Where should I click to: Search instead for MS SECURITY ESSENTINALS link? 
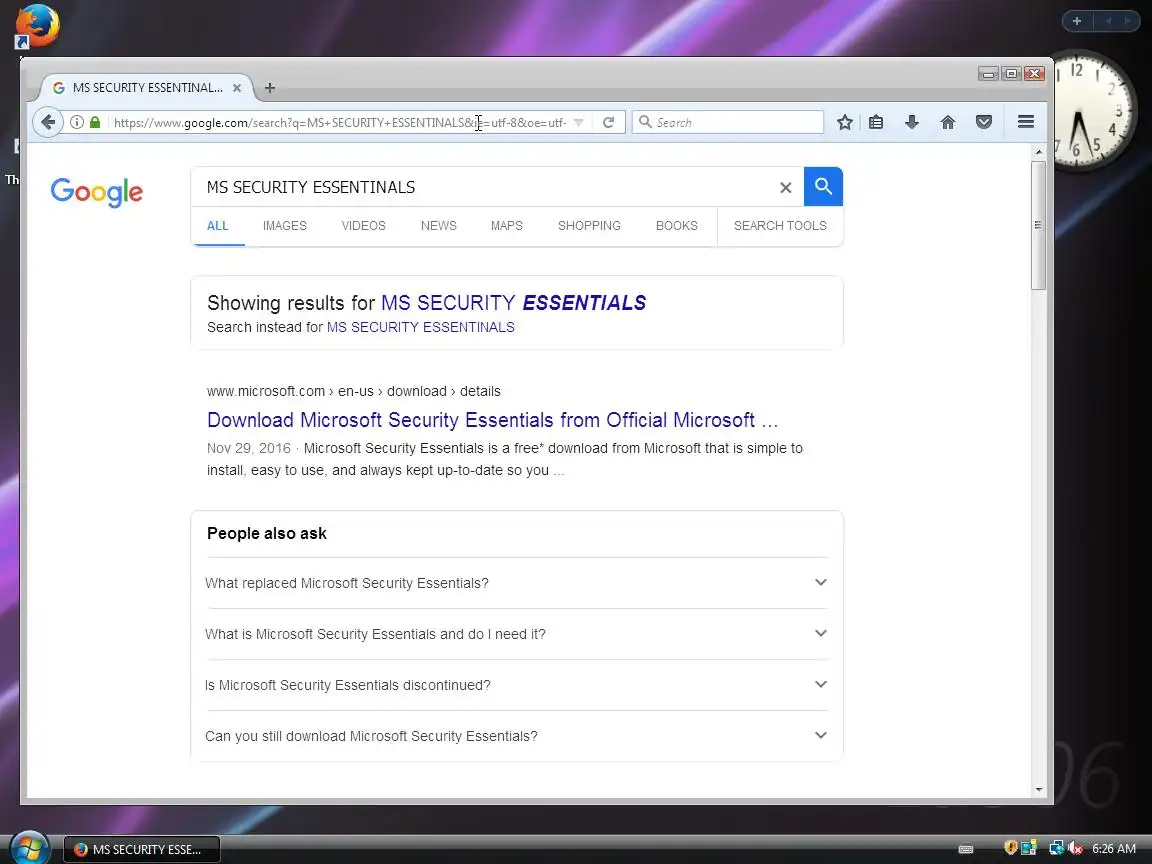coord(420,327)
